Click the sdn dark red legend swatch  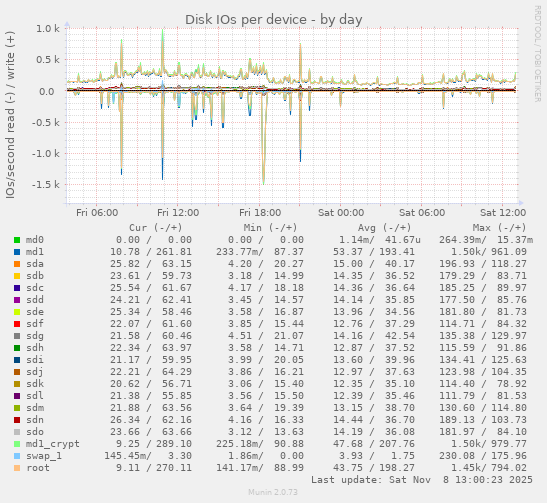pos(17,420)
